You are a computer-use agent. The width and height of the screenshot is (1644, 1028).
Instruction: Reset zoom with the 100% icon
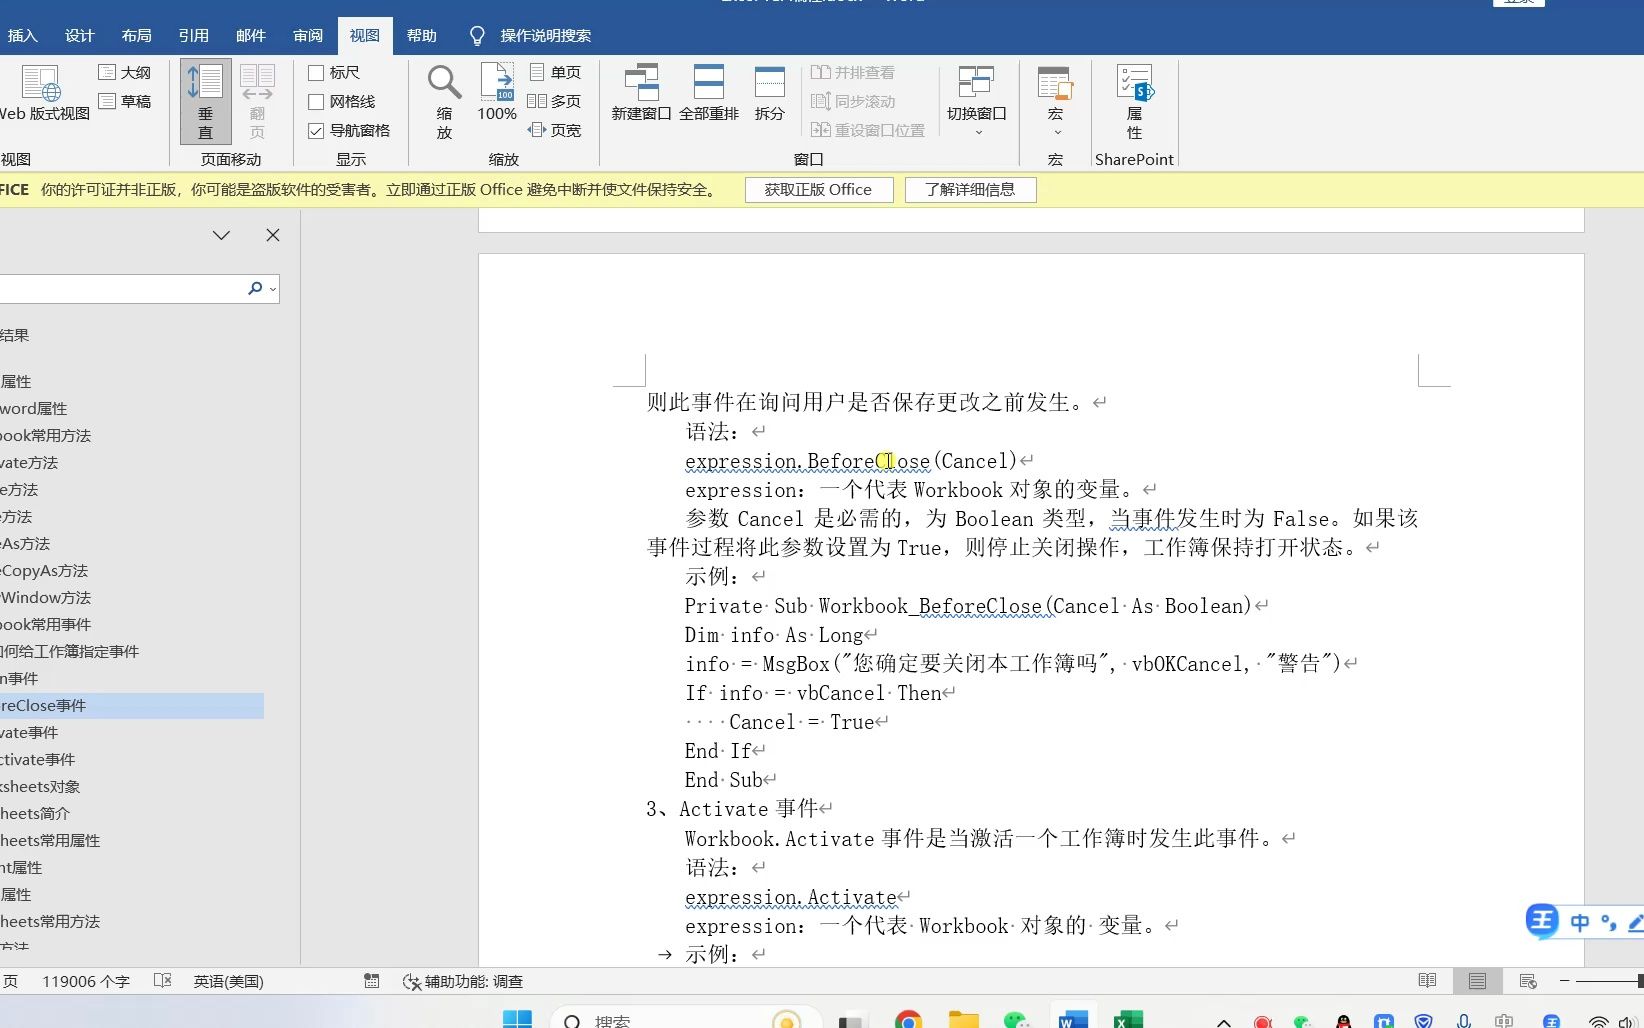pyautogui.click(x=496, y=95)
